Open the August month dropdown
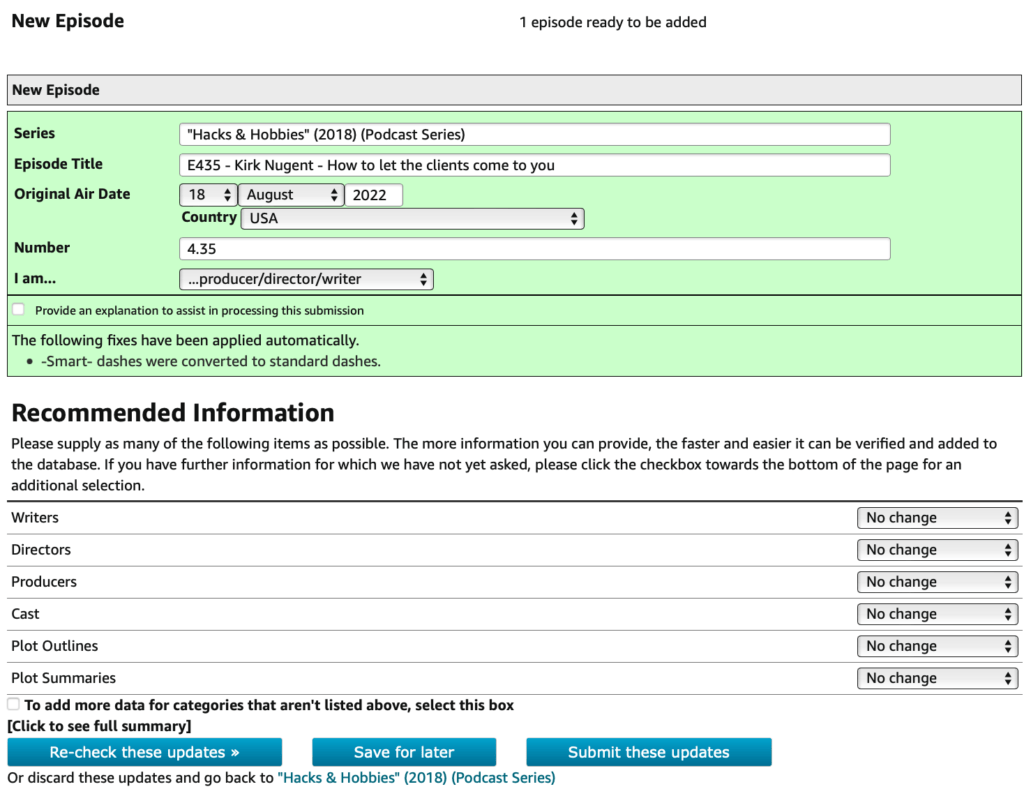This screenshot has width=1024, height=789. click(x=290, y=195)
